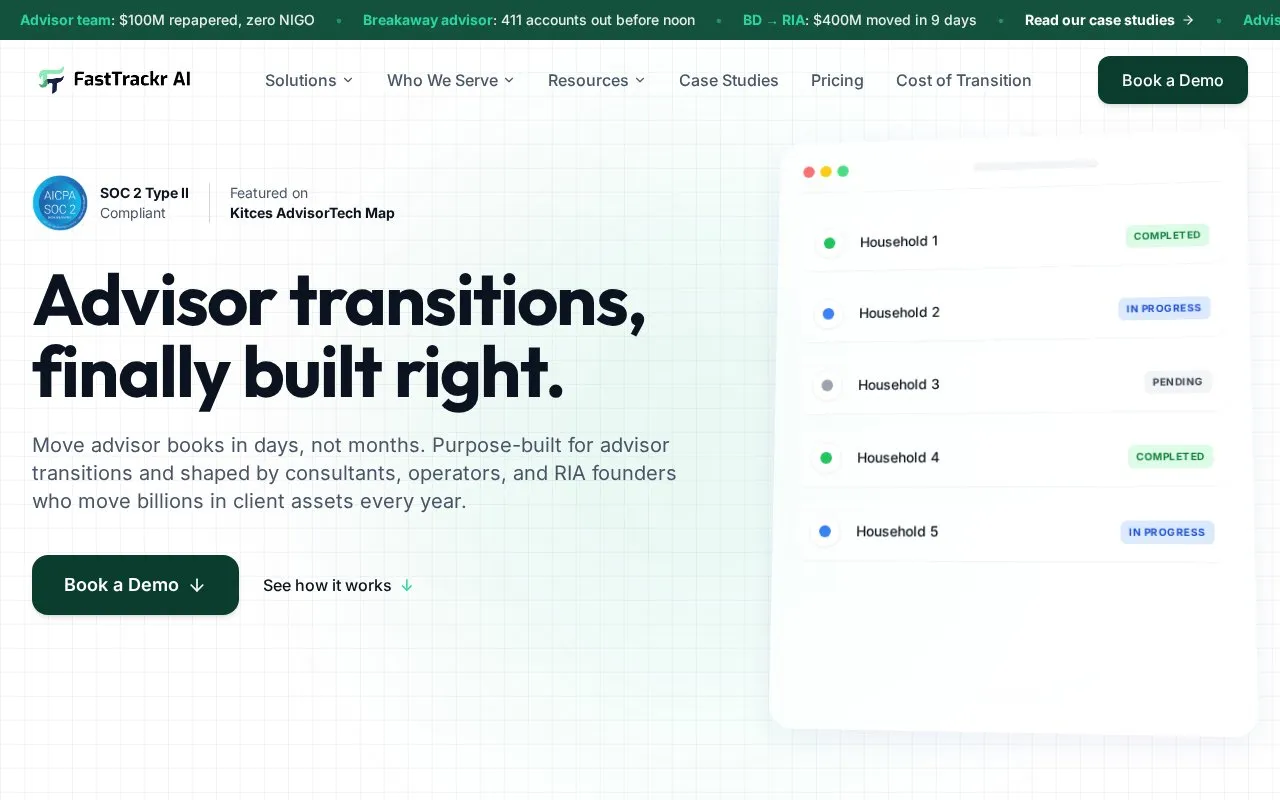The width and height of the screenshot is (1280, 800).
Task: Click Household 1 green status dot
Action: [x=829, y=243]
